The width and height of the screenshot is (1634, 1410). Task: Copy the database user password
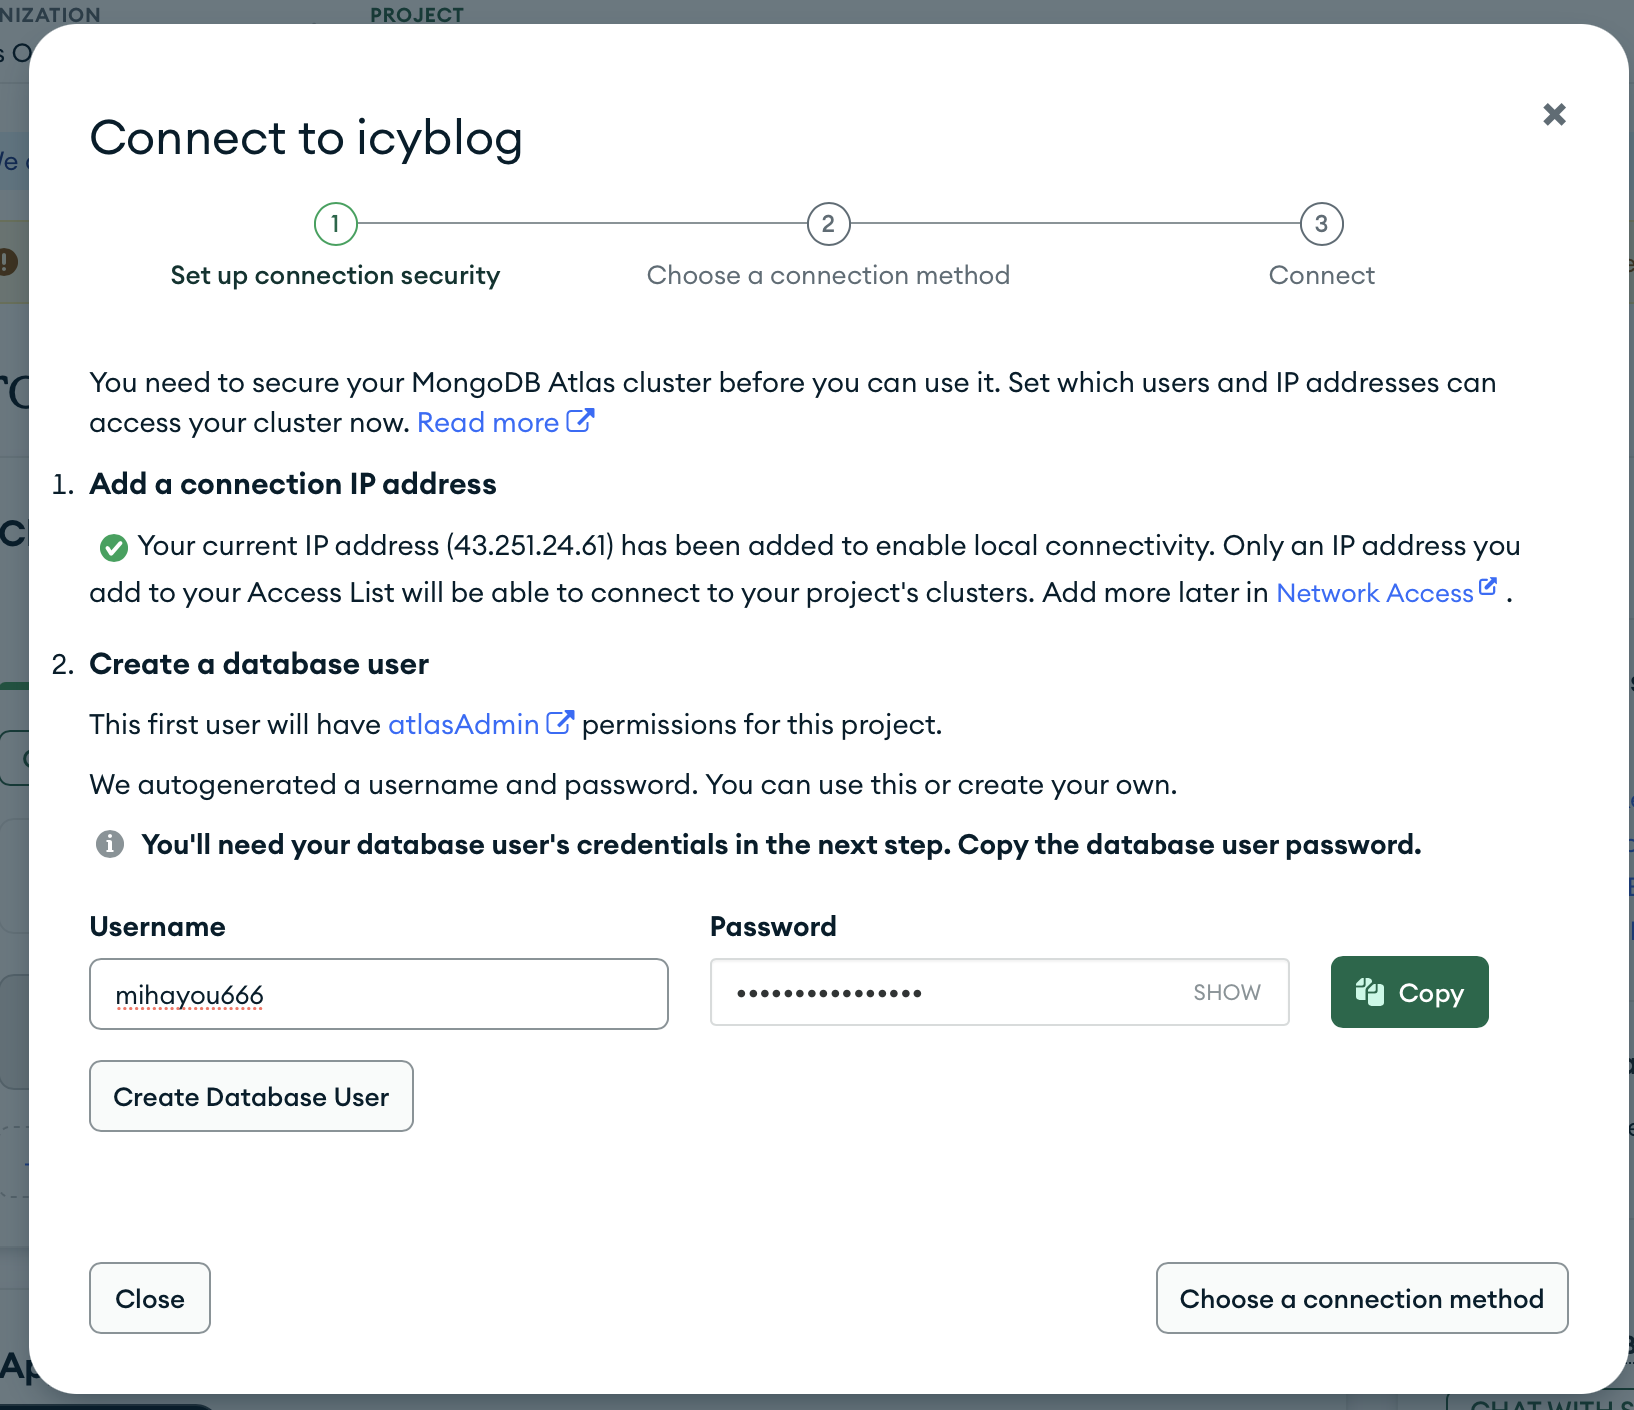click(x=1409, y=992)
